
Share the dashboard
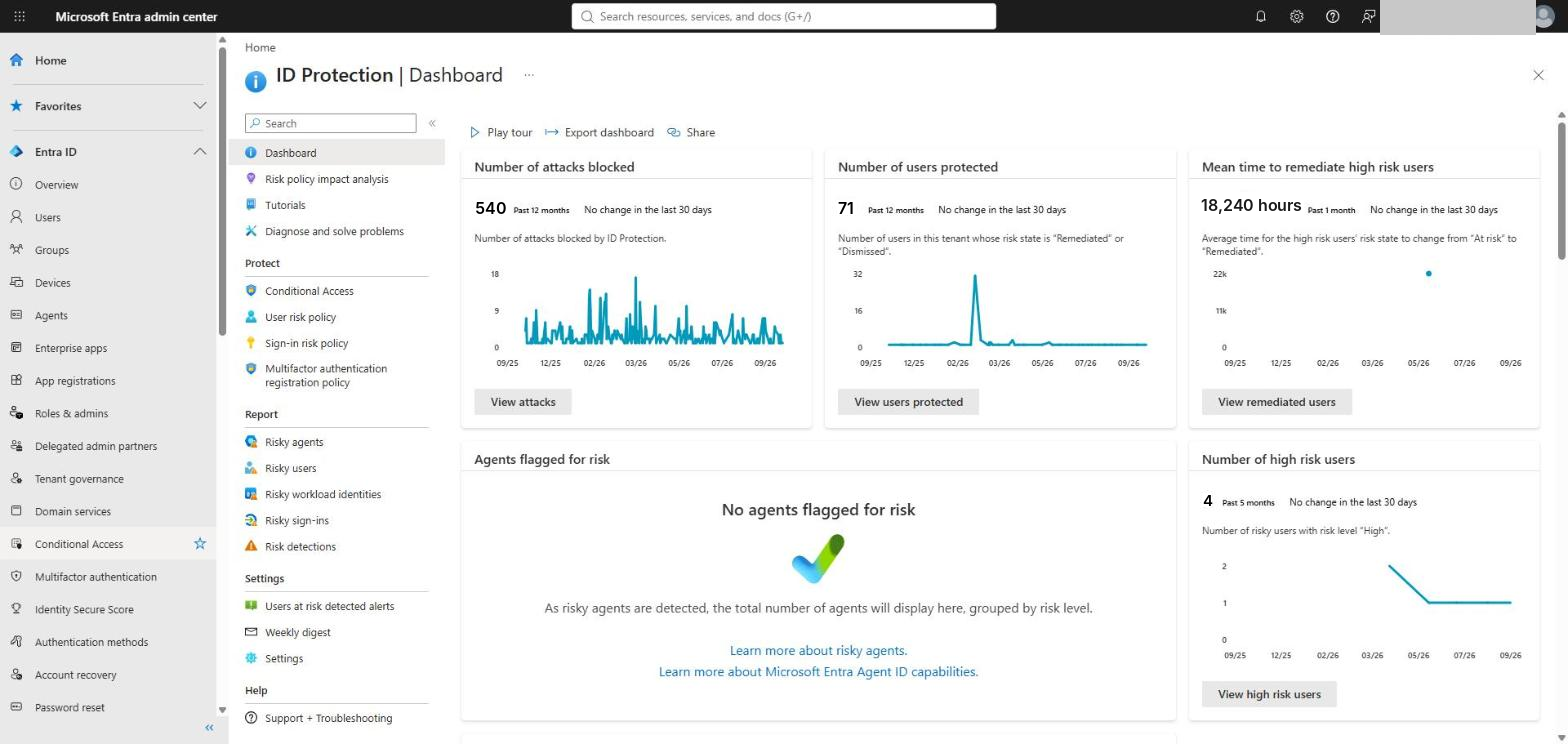coord(691,132)
